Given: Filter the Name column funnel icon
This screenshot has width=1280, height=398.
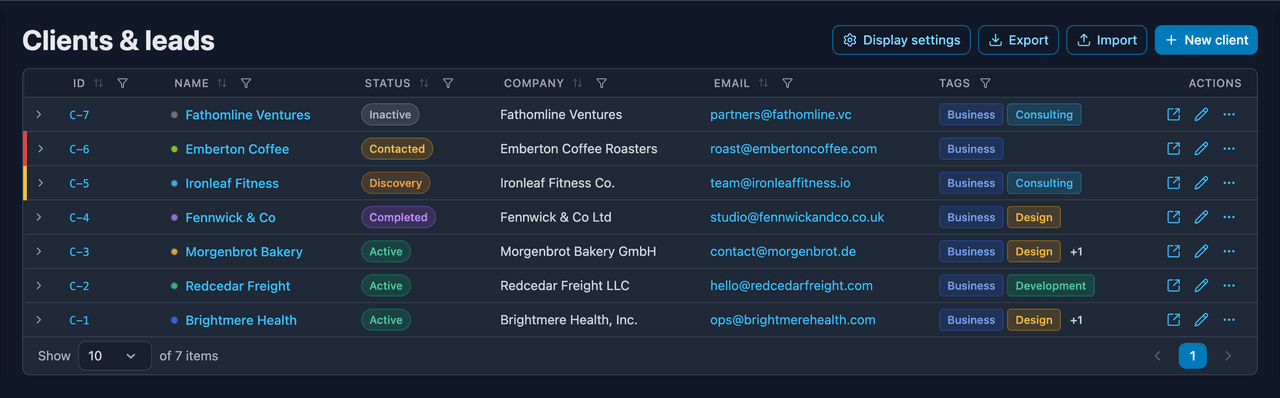Looking at the screenshot, I should pyautogui.click(x=246, y=84).
